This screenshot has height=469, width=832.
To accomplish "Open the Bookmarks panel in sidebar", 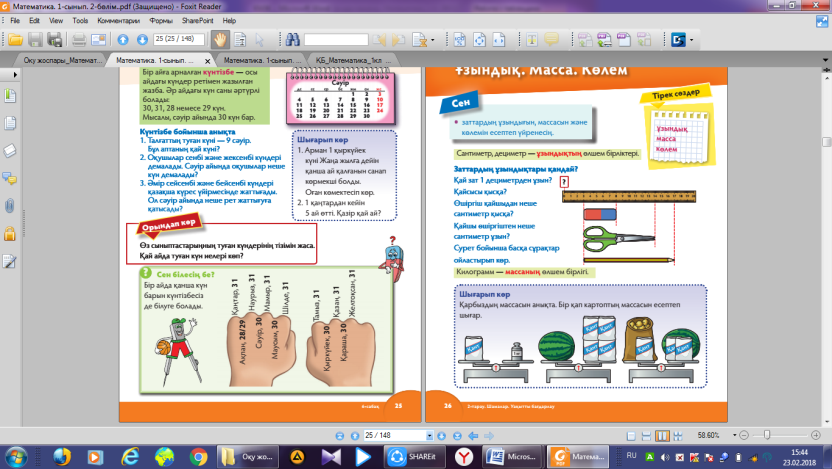I will [10, 96].
